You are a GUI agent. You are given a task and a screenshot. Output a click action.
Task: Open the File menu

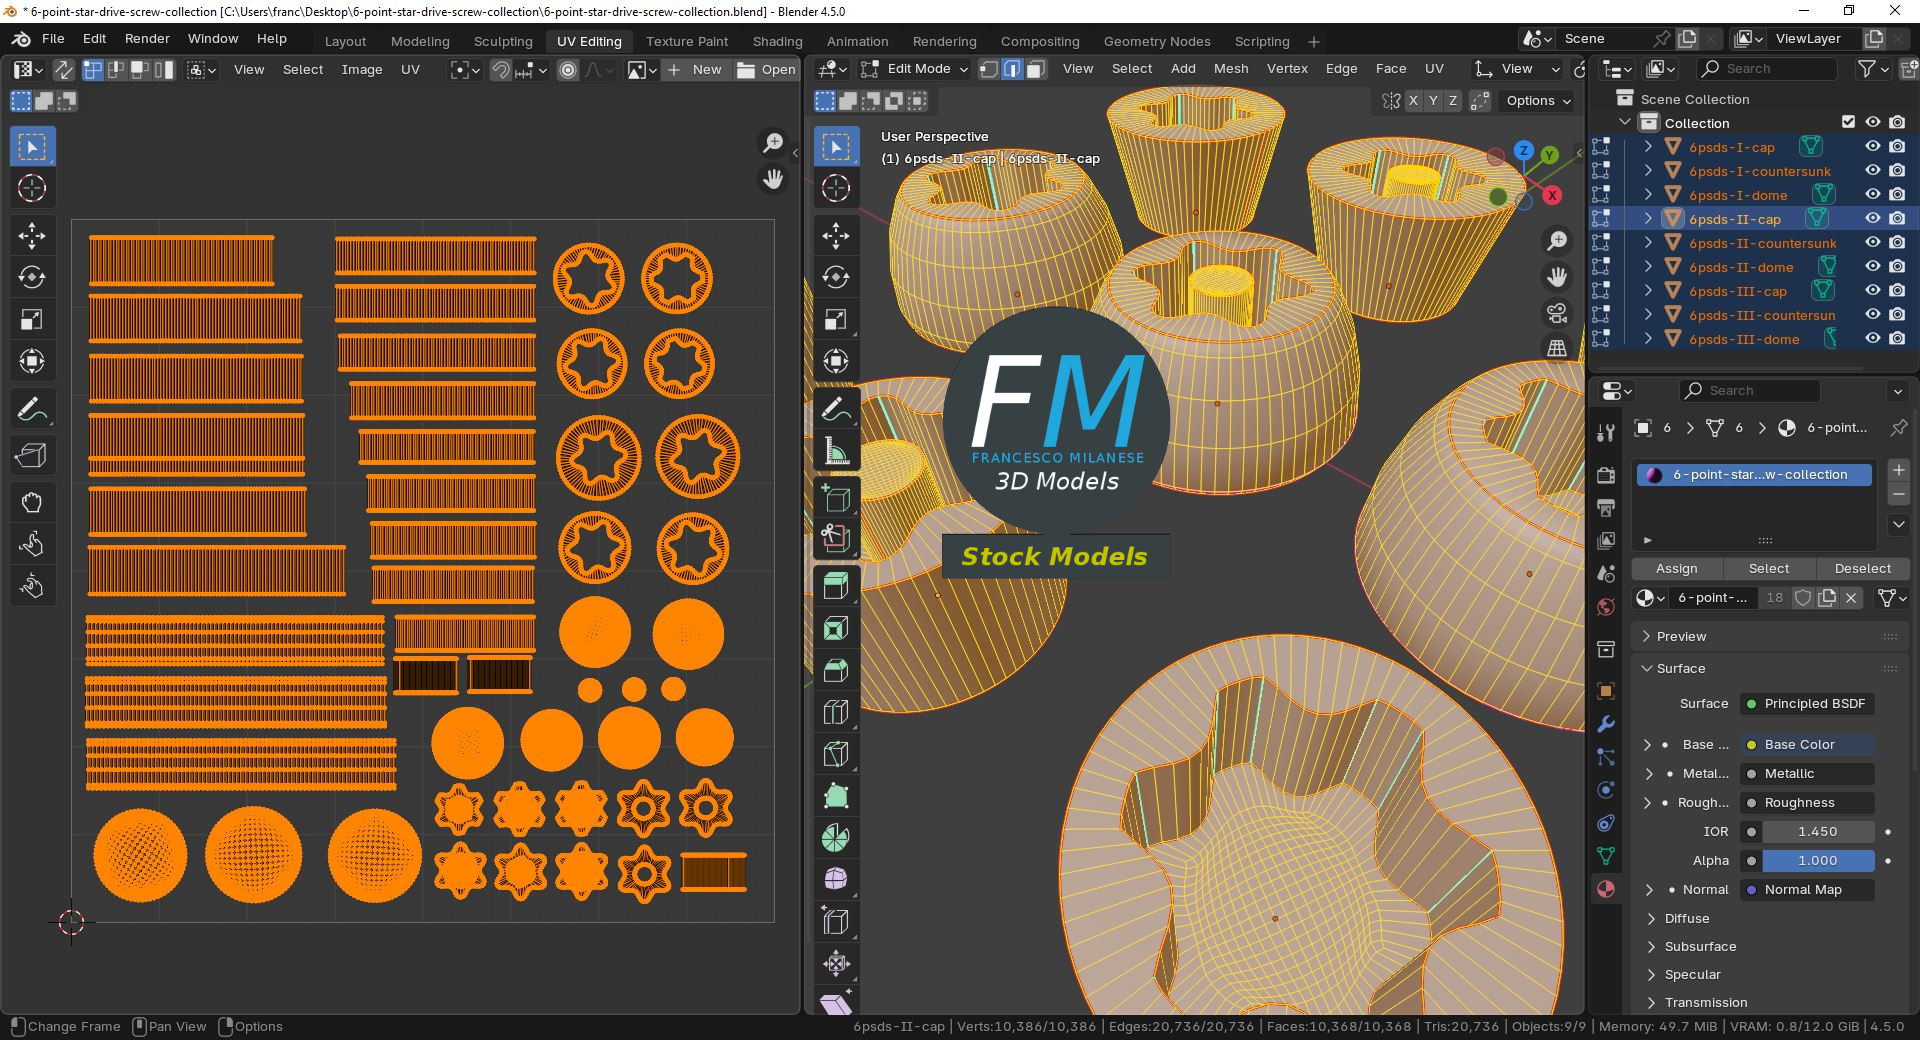53,39
